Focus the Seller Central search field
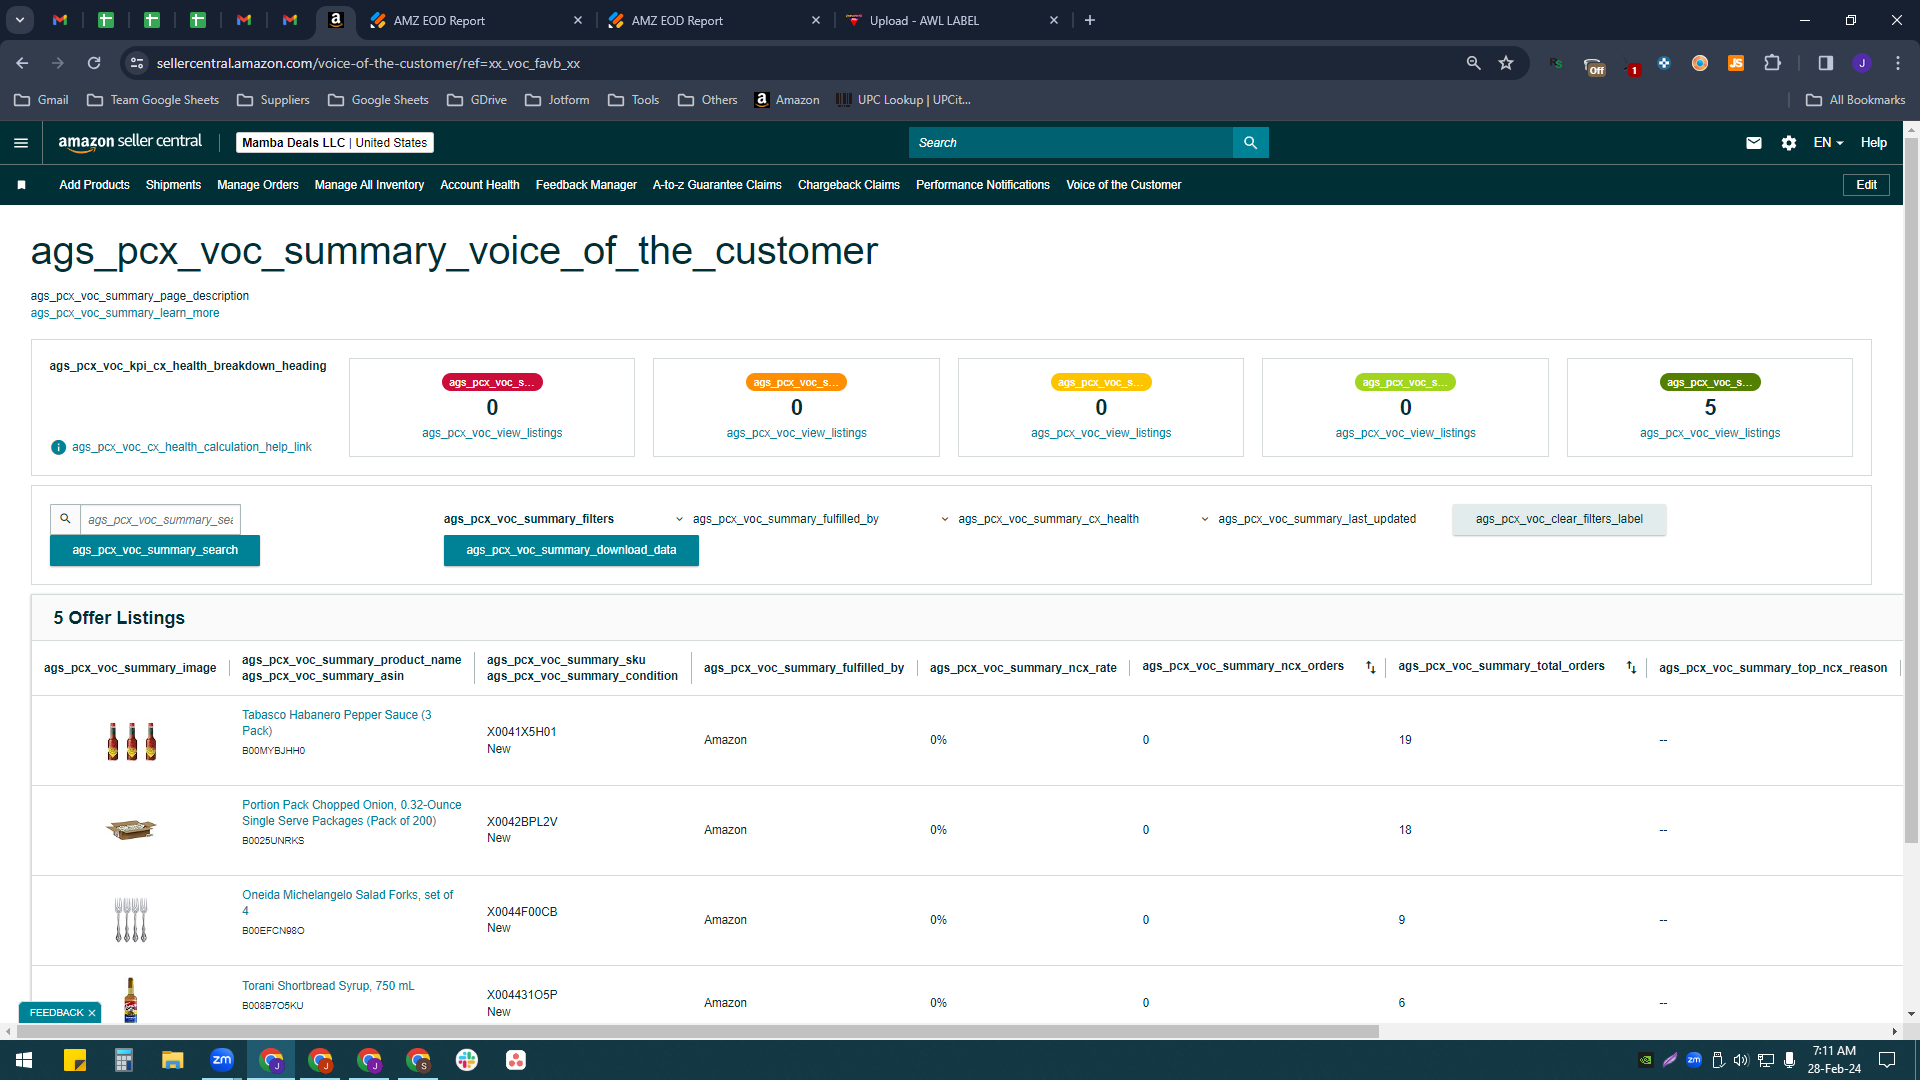The height and width of the screenshot is (1080, 1920). tap(1071, 143)
